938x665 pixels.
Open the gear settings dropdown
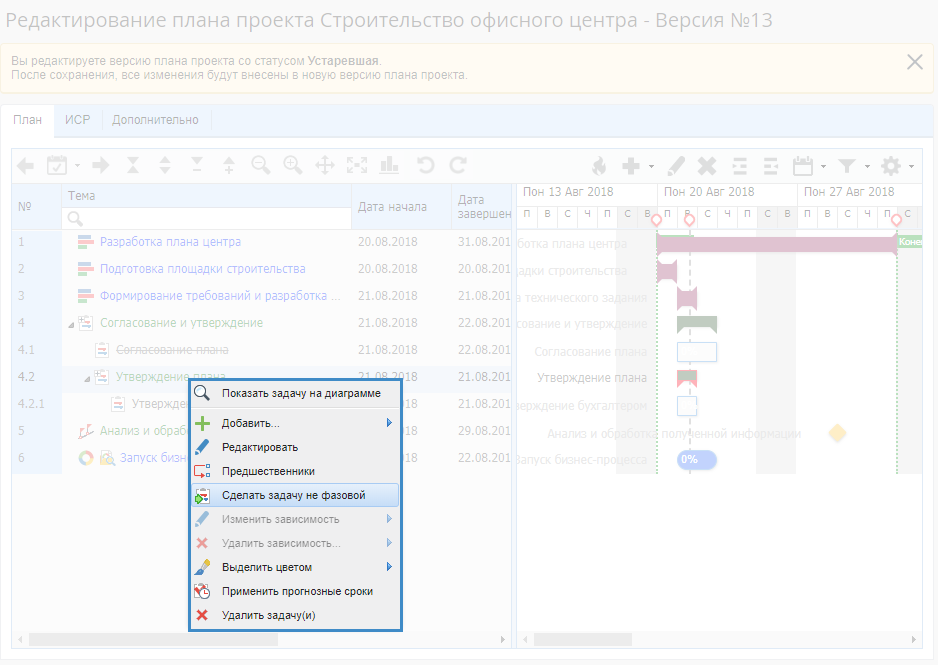pos(896,166)
